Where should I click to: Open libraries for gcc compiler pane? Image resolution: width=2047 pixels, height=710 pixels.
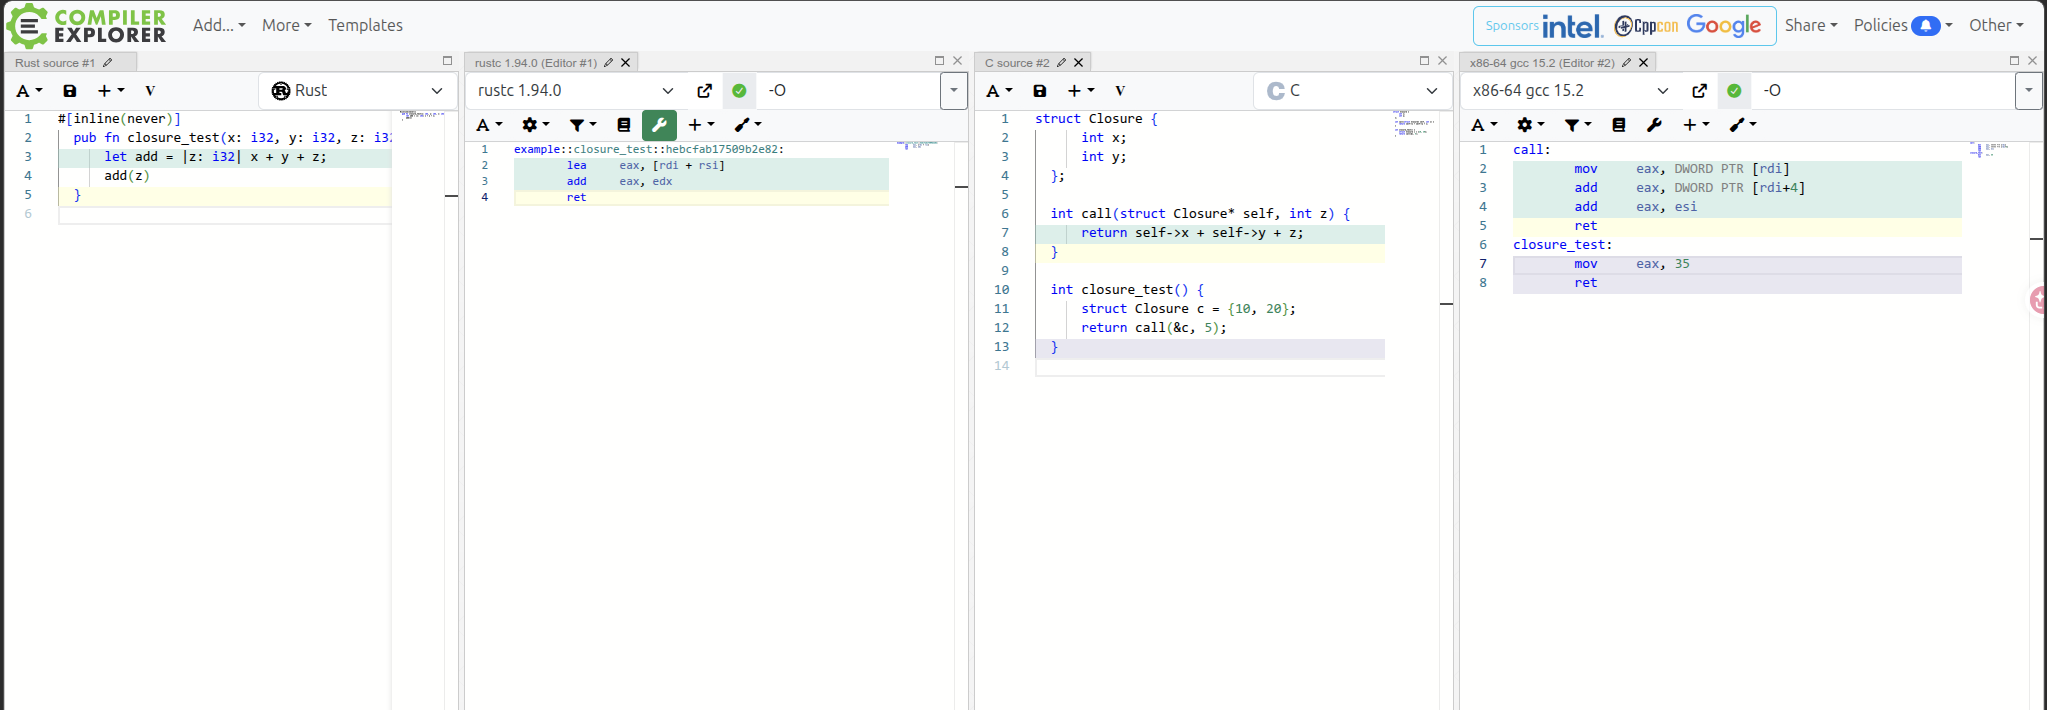click(x=1619, y=125)
